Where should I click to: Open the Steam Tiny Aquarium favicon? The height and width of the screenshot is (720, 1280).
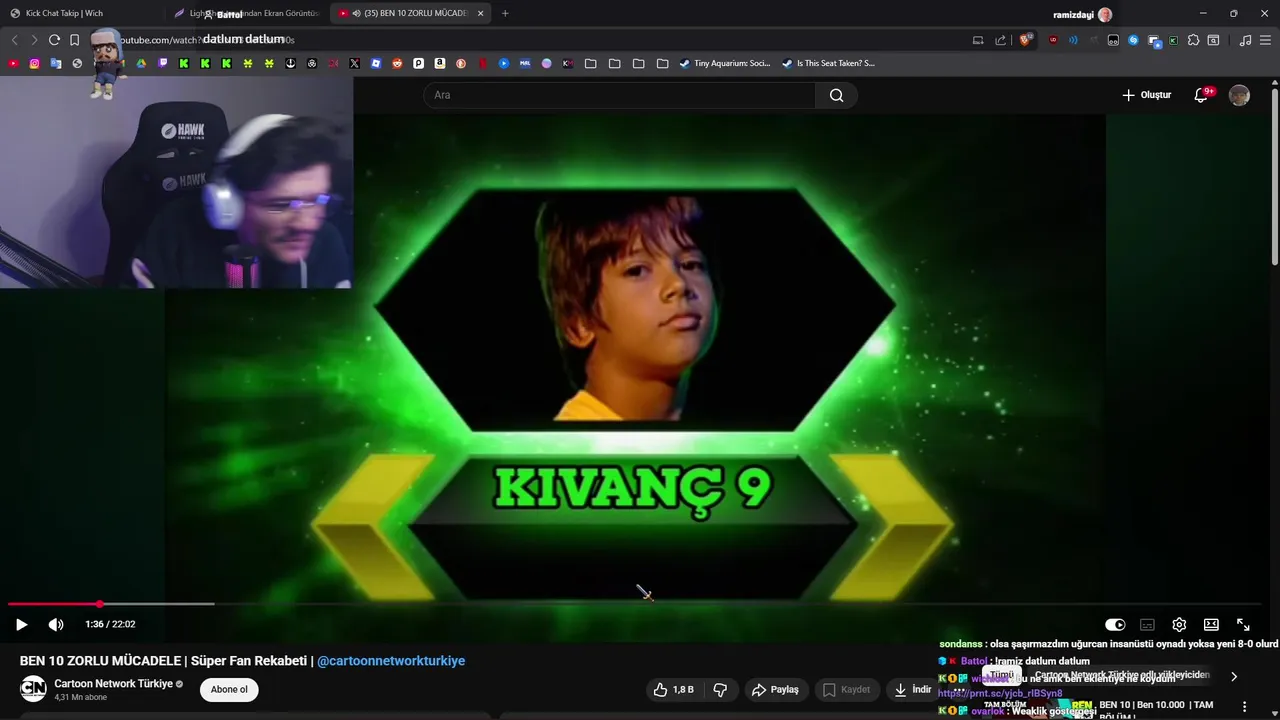pyautogui.click(x=684, y=63)
